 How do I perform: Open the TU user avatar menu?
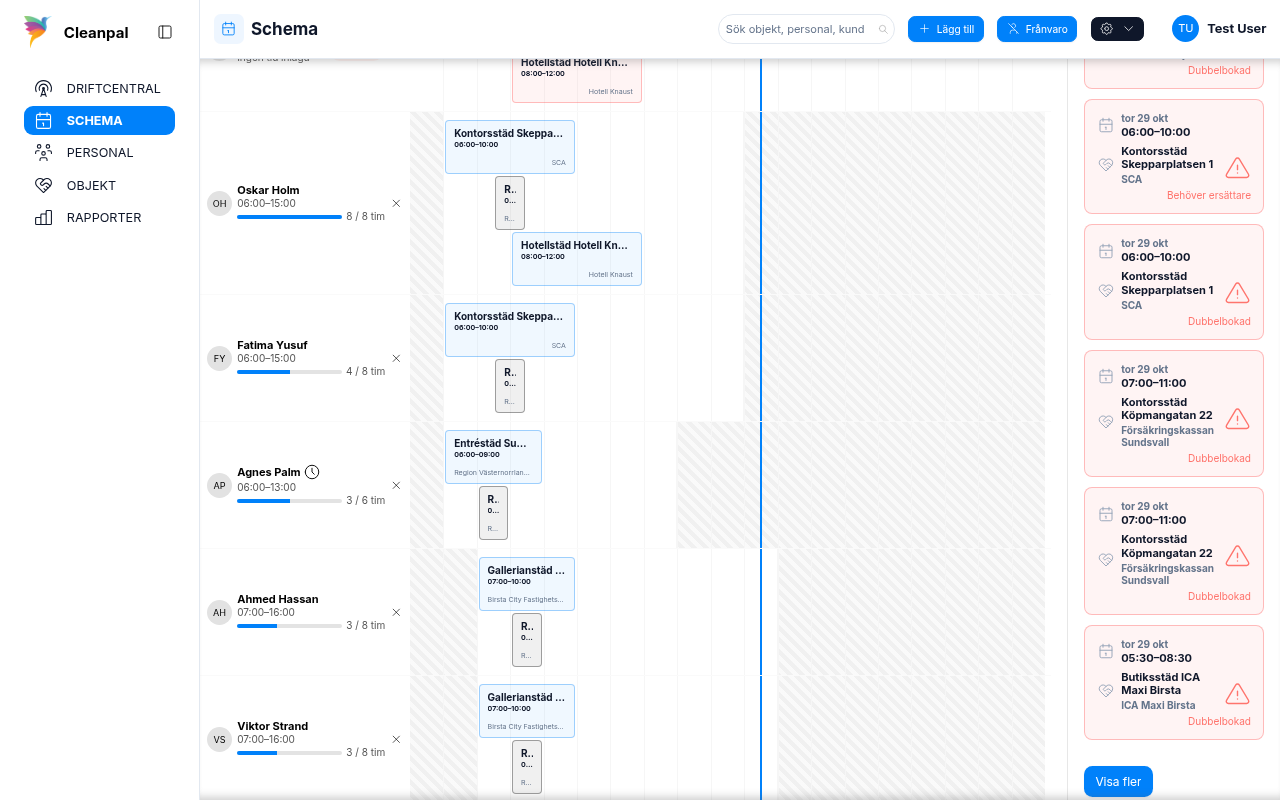1185,29
